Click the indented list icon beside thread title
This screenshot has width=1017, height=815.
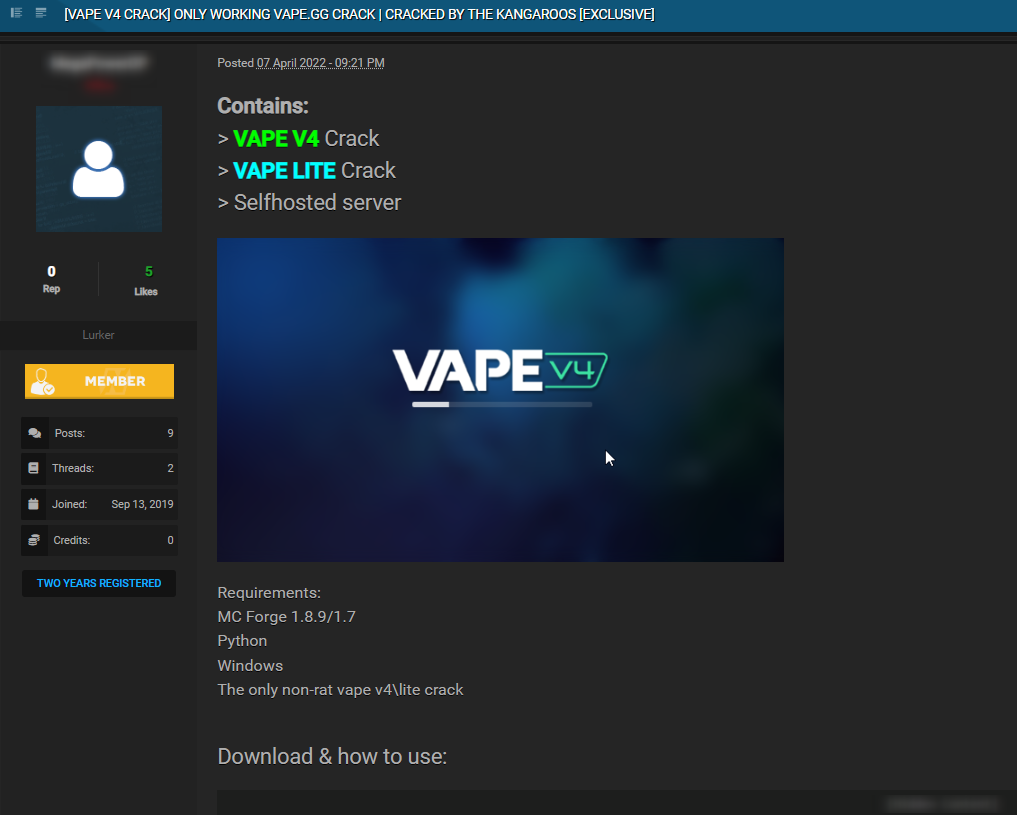(x=16, y=13)
